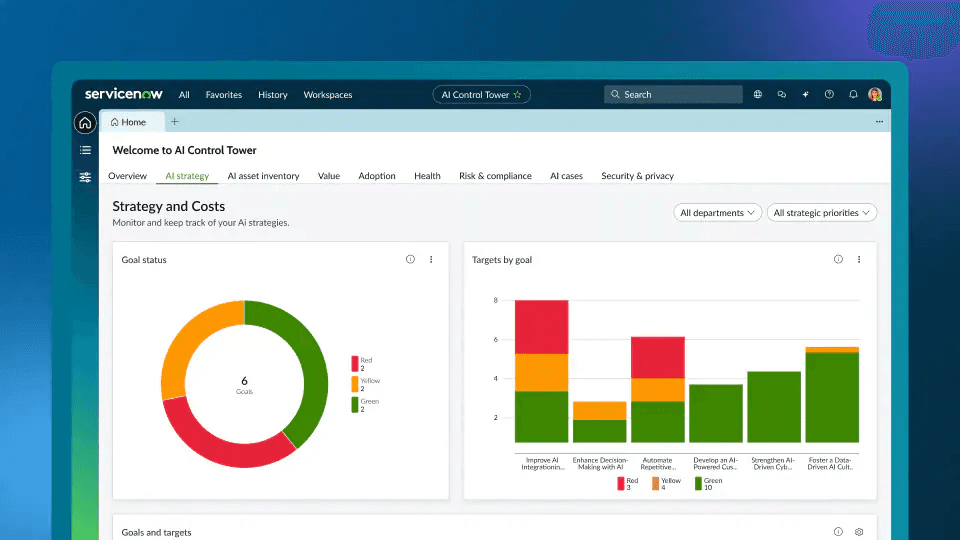Show info for Targets by goal card
Image resolution: width=960 pixels, height=540 pixels.
(838, 260)
